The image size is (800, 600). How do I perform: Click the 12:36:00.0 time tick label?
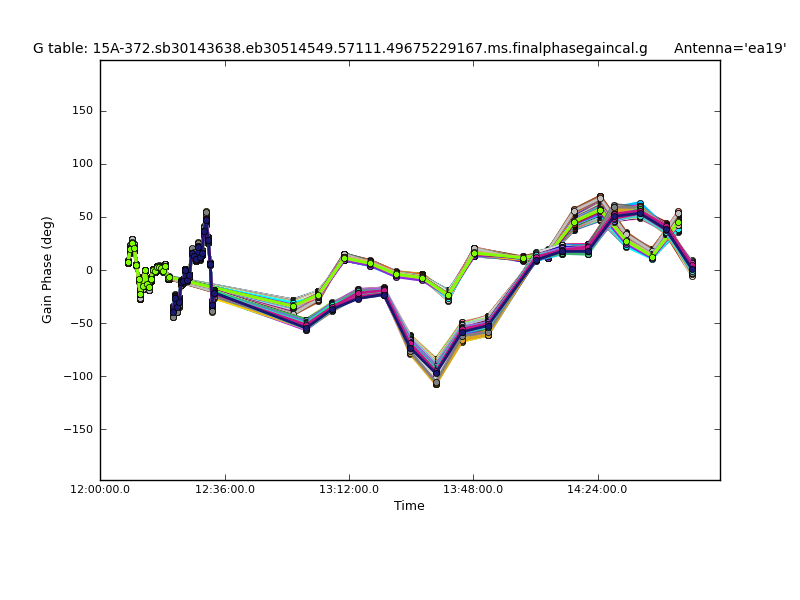[x=224, y=490]
